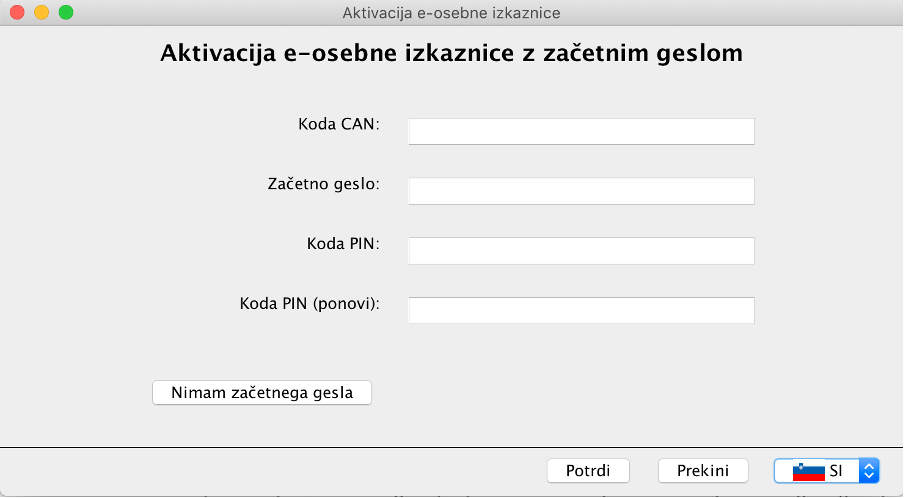The width and height of the screenshot is (904, 498).
Task: Click the Koda CAN input field
Action: click(581, 131)
